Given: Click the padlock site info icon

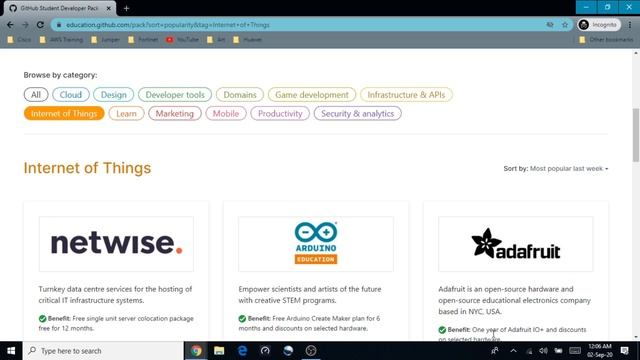Looking at the screenshot, I should [59, 25].
